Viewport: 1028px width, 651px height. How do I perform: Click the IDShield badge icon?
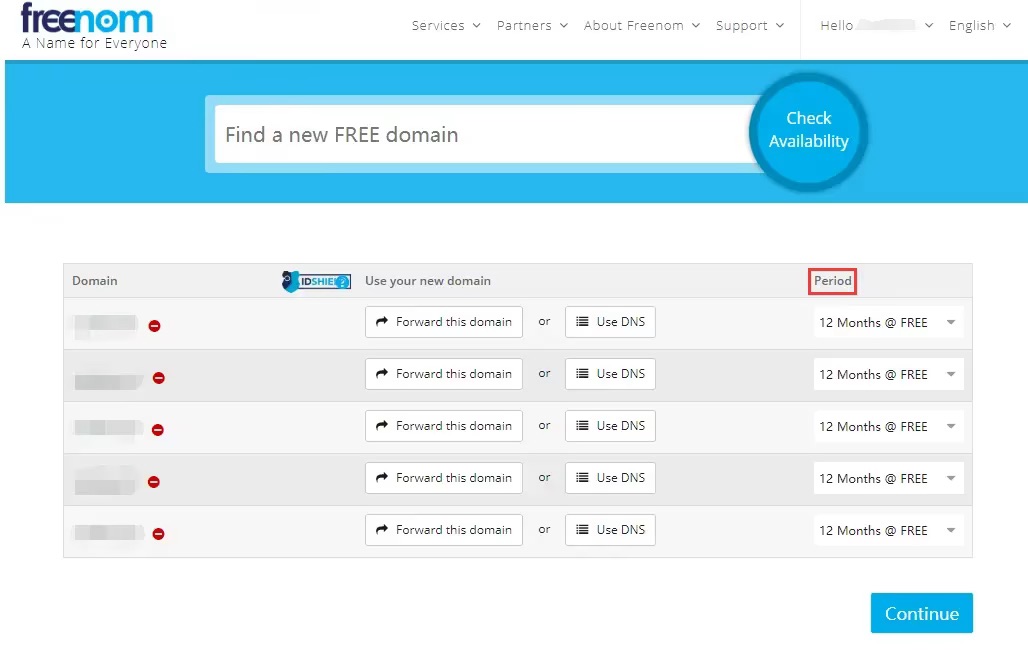[316, 282]
